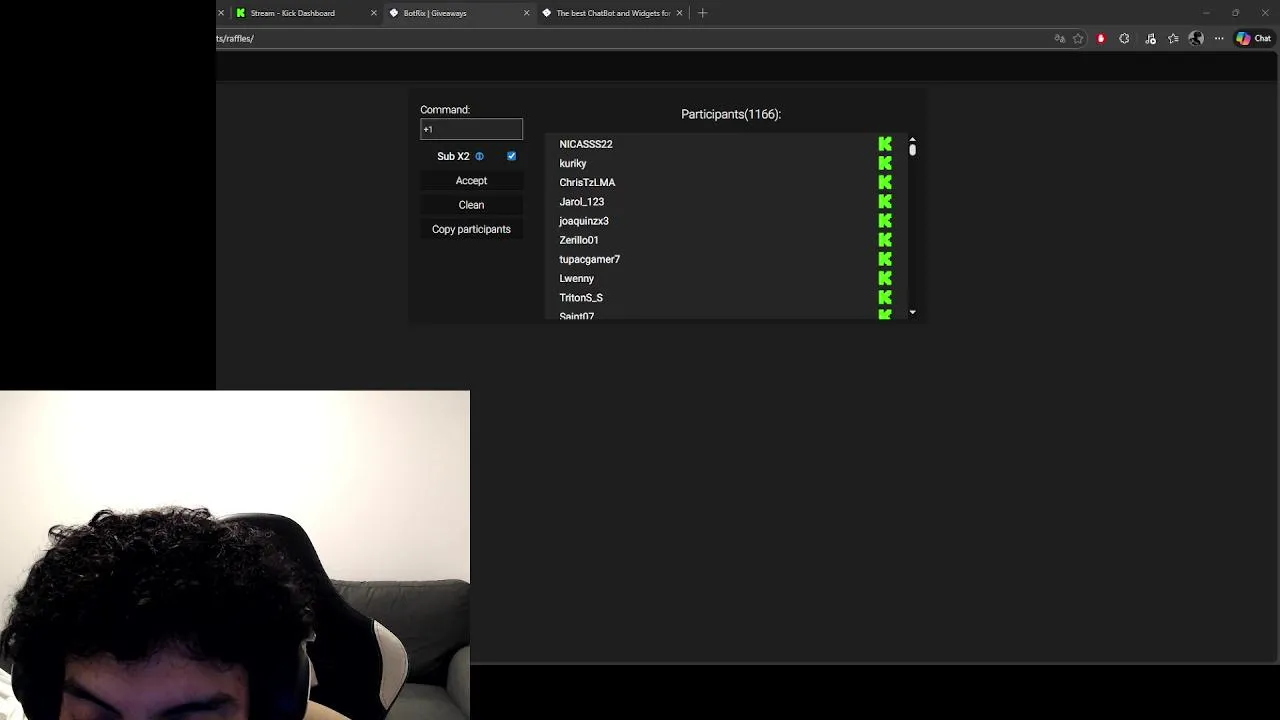This screenshot has width=1280, height=720.
Task: Select participant Lwenny
Action: (x=576, y=278)
